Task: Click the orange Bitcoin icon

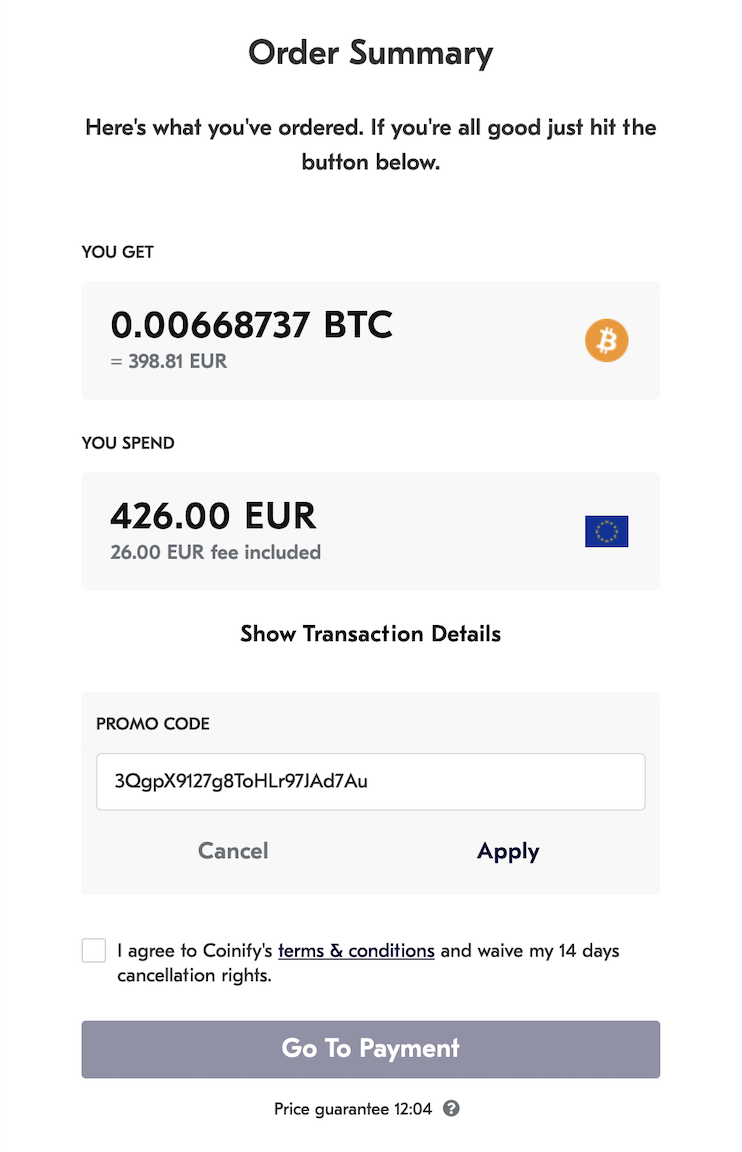Action: (x=606, y=341)
